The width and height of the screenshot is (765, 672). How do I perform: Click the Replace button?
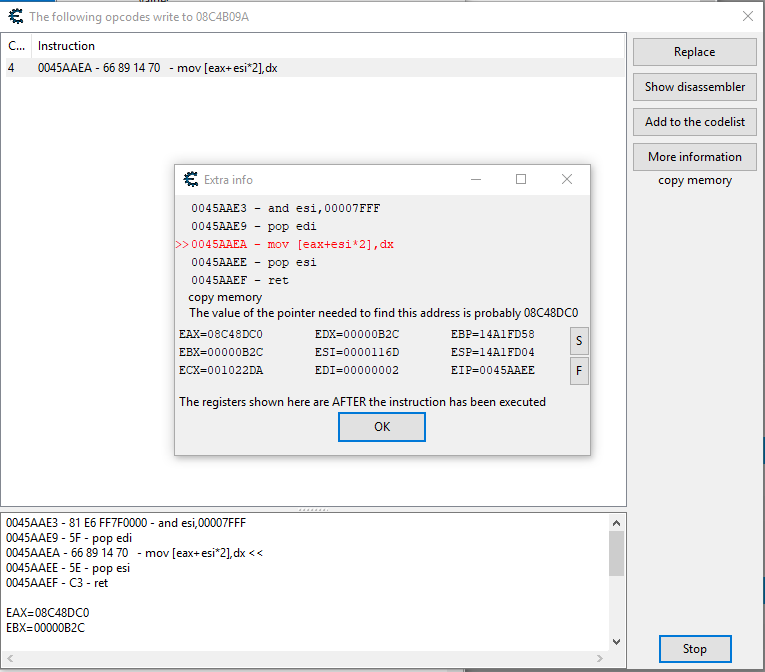(694, 52)
